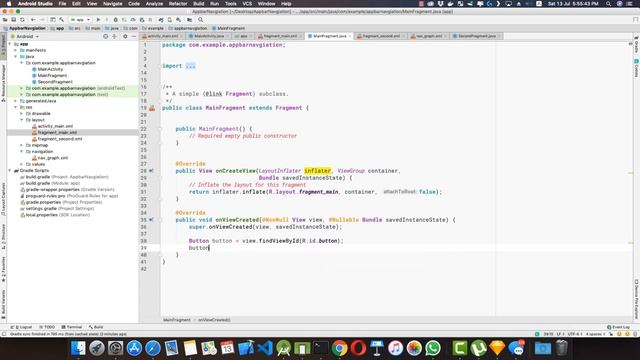Image resolution: width=640 pixels, height=360 pixels.
Task: Switch to the nav_graph.xml editor tab
Action: click(428, 36)
